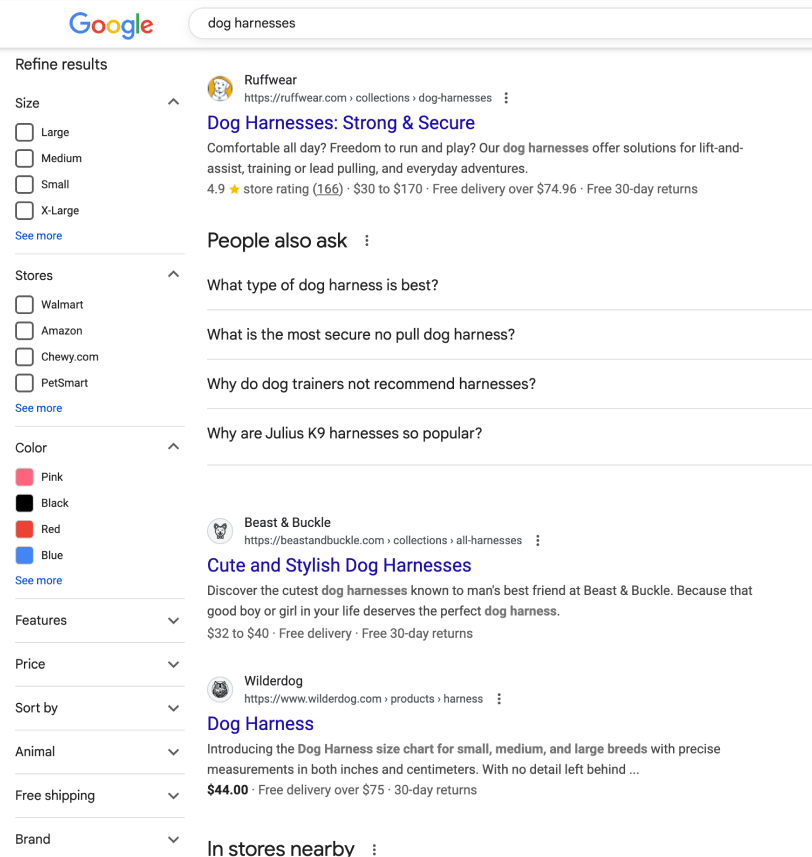Click the ruffwear.com breadcrumb URL
The image size is (812, 857).
[368, 98]
